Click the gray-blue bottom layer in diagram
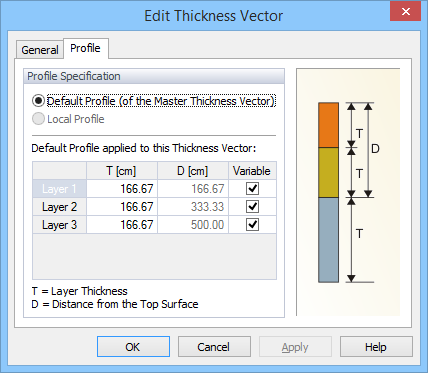Image resolution: width=428 pixels, height=373 pixels. 328,240
